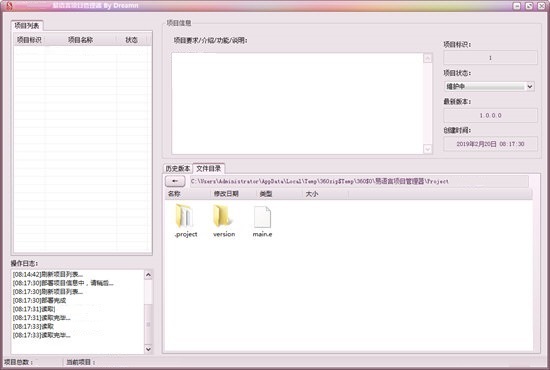The height and width of the screenshot is (370, 550).
Task: Click the 操作日志 scroll-down arrow
Action: click(148, 349)
